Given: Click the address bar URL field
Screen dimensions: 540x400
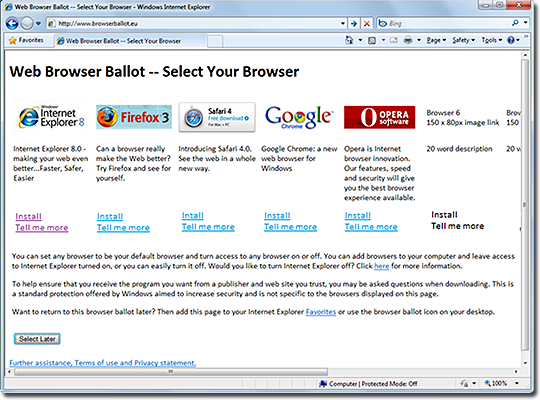Looking at the screenshot, I should [x=193, y=23].
